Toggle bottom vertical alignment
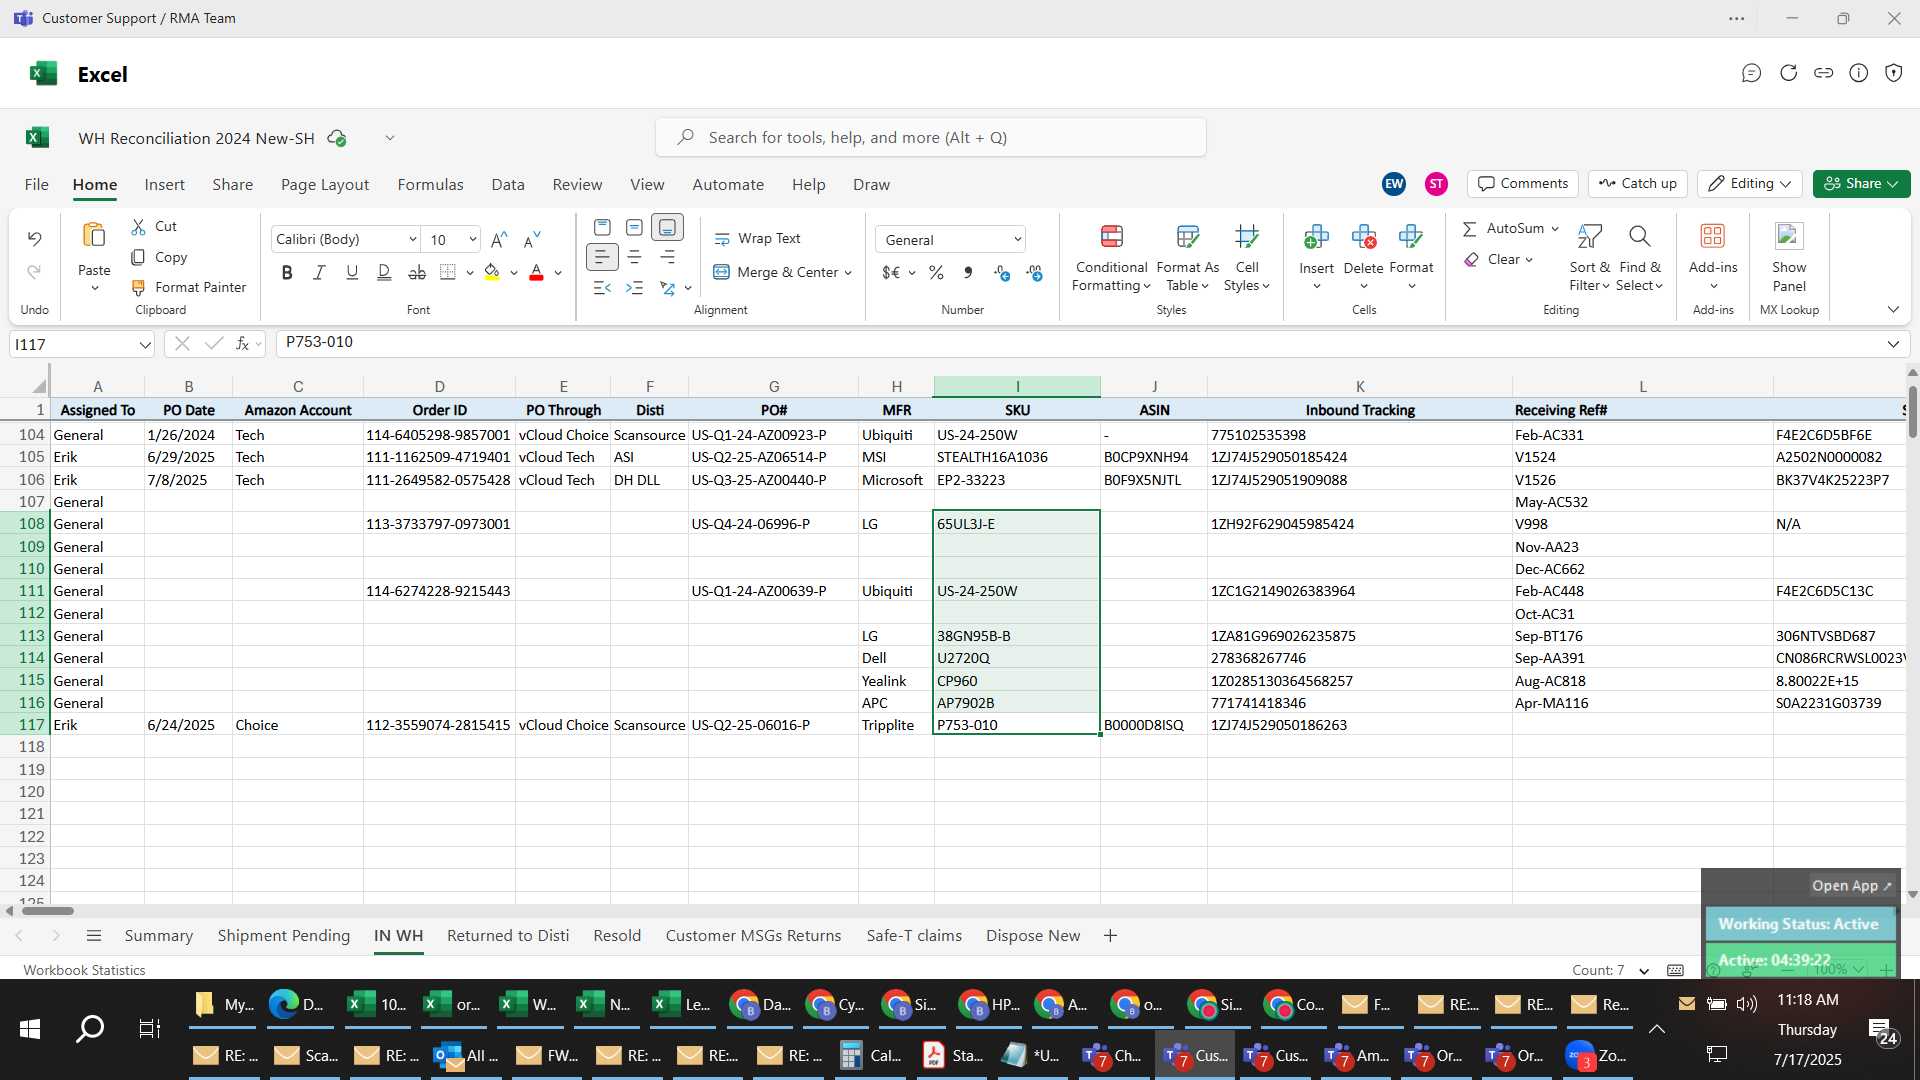The image size is (1920, 1080). point(667,227)
